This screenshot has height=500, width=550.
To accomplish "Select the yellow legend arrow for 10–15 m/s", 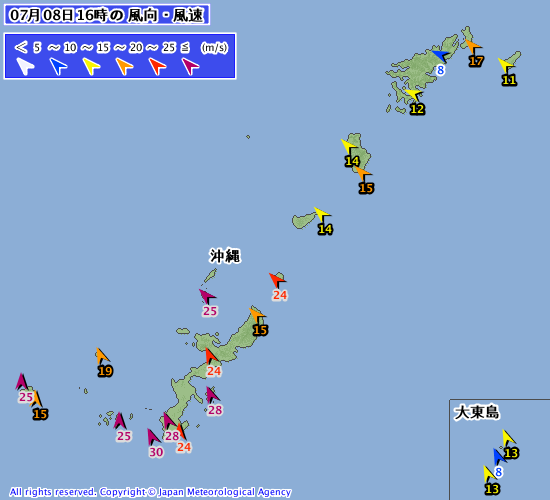I will click(91, 66).
